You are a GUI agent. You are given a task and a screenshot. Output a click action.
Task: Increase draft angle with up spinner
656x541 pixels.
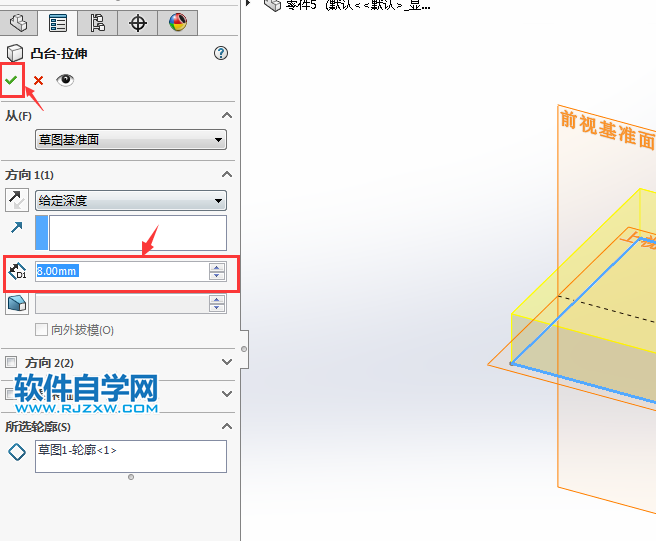[217, 300]
